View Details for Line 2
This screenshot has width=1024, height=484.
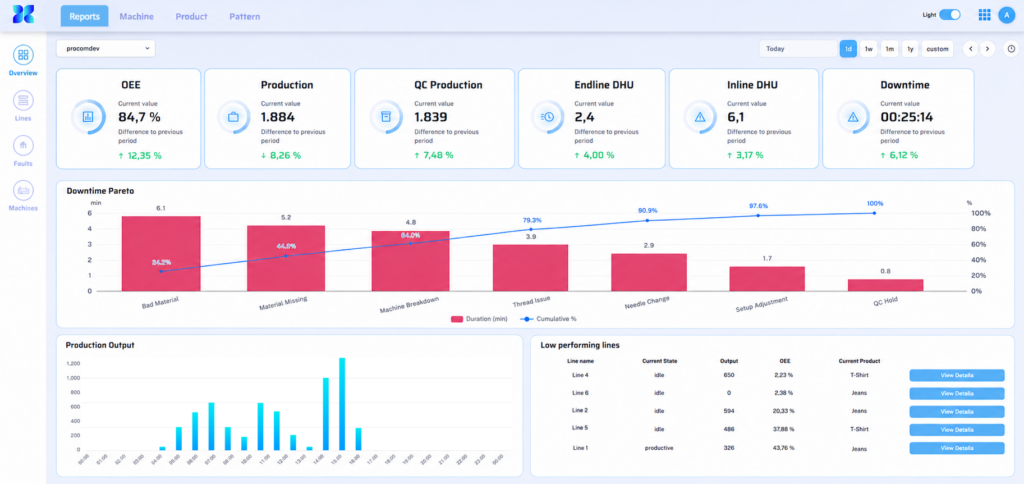point(957,411)
